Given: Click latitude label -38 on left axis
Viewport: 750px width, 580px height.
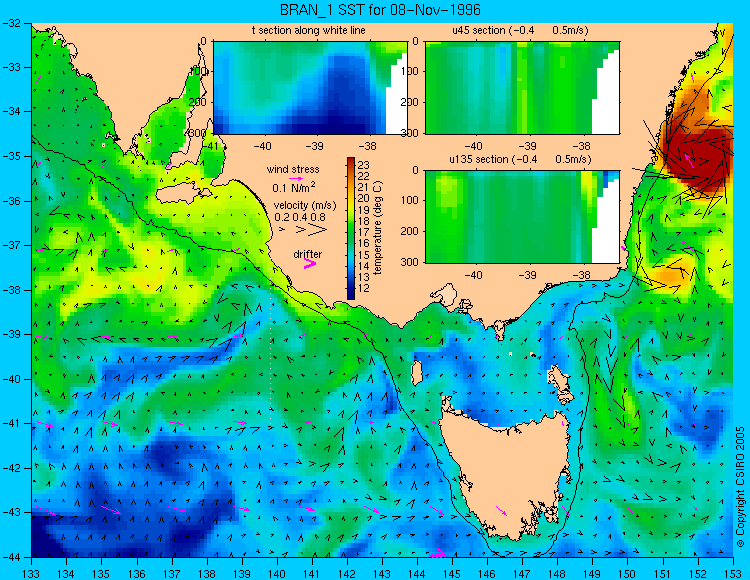Looking at the screenshot, I should point(14,290).
